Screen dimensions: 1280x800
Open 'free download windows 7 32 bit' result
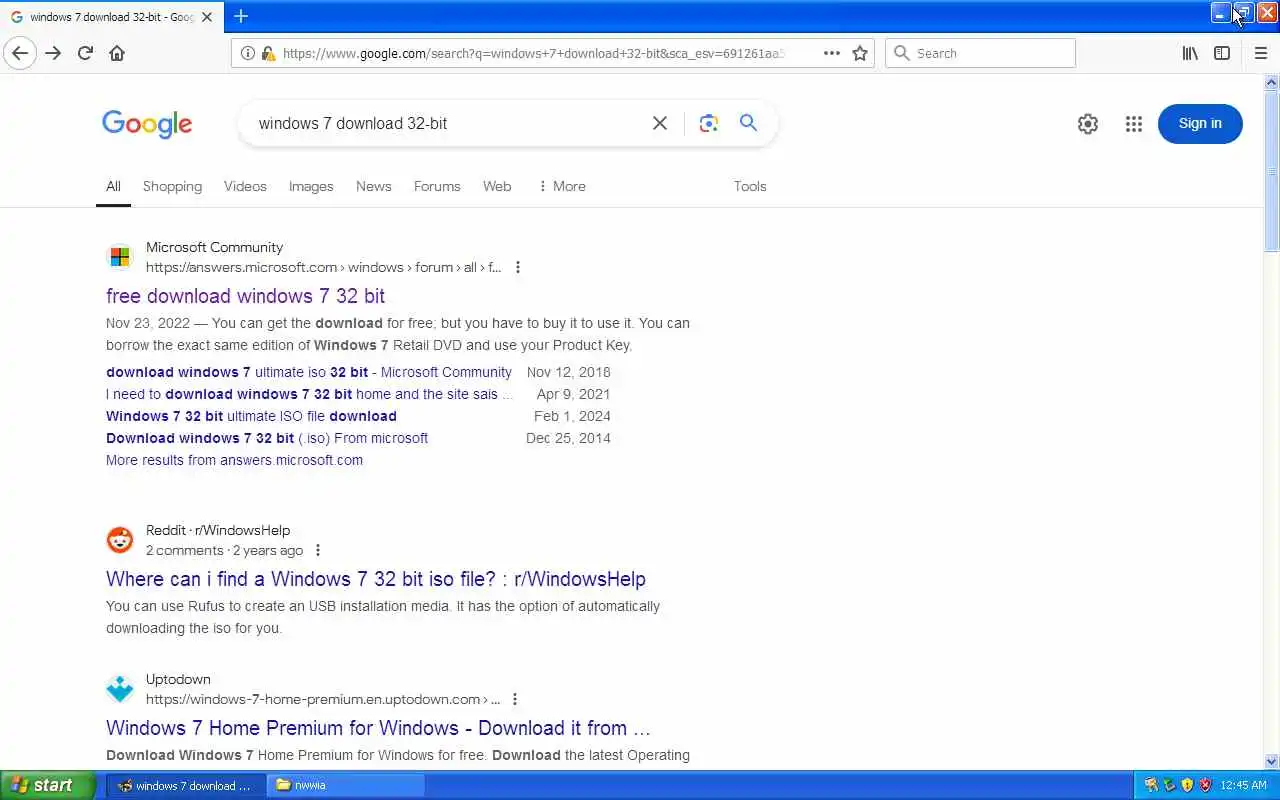coord(245,296)
